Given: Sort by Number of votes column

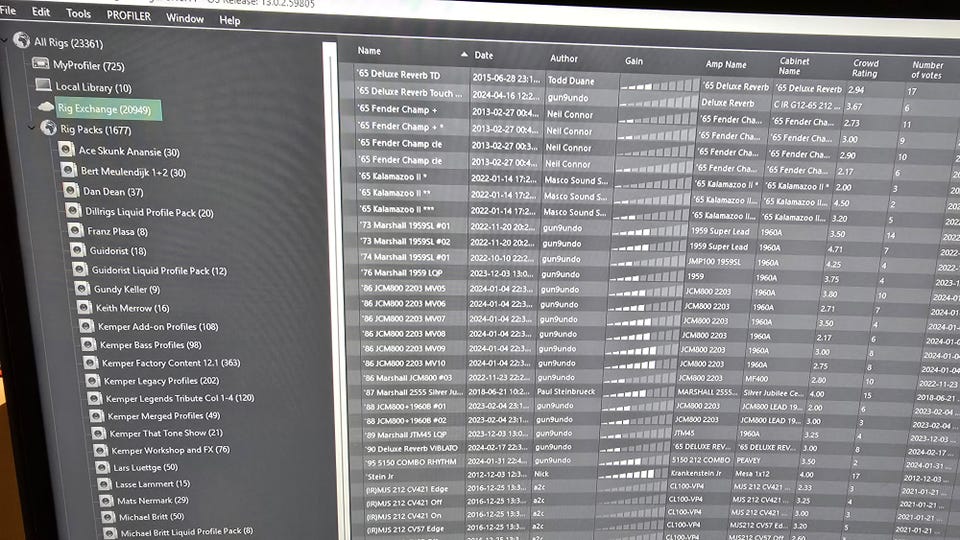Looking at the screenshot, I should tap(927, 69).
